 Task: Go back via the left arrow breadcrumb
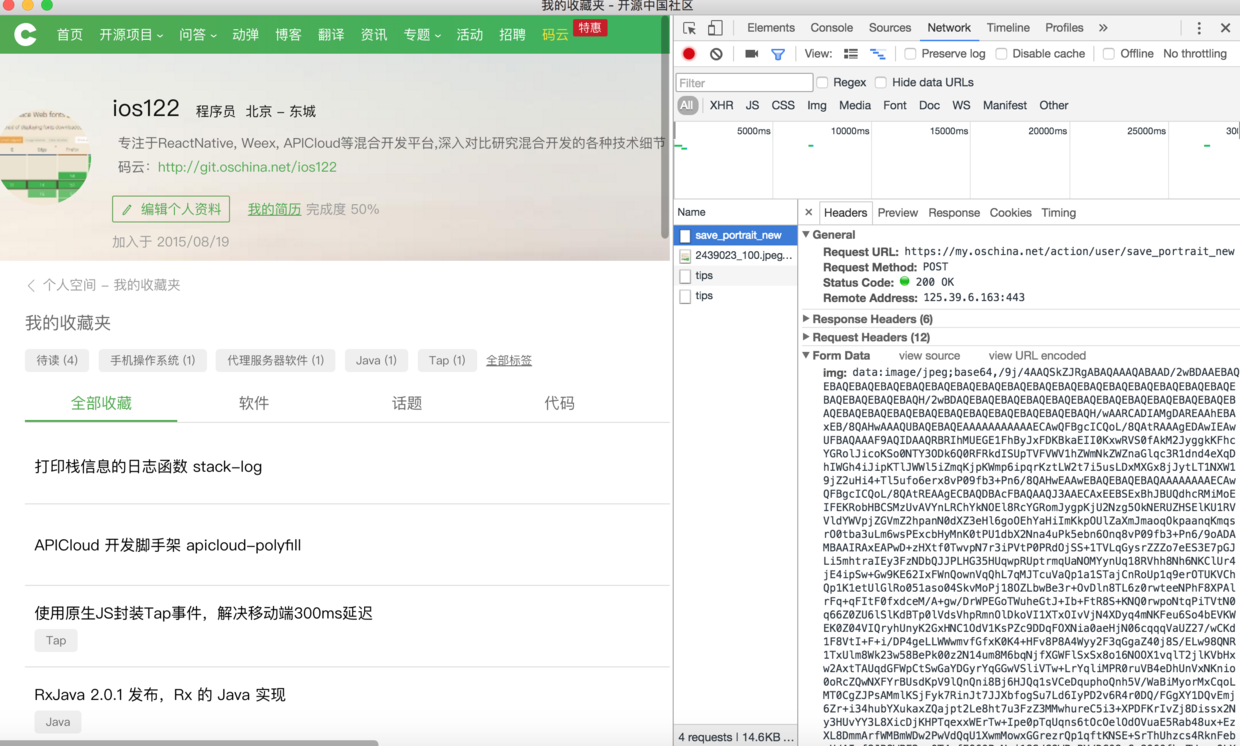[x=31, y=285]
